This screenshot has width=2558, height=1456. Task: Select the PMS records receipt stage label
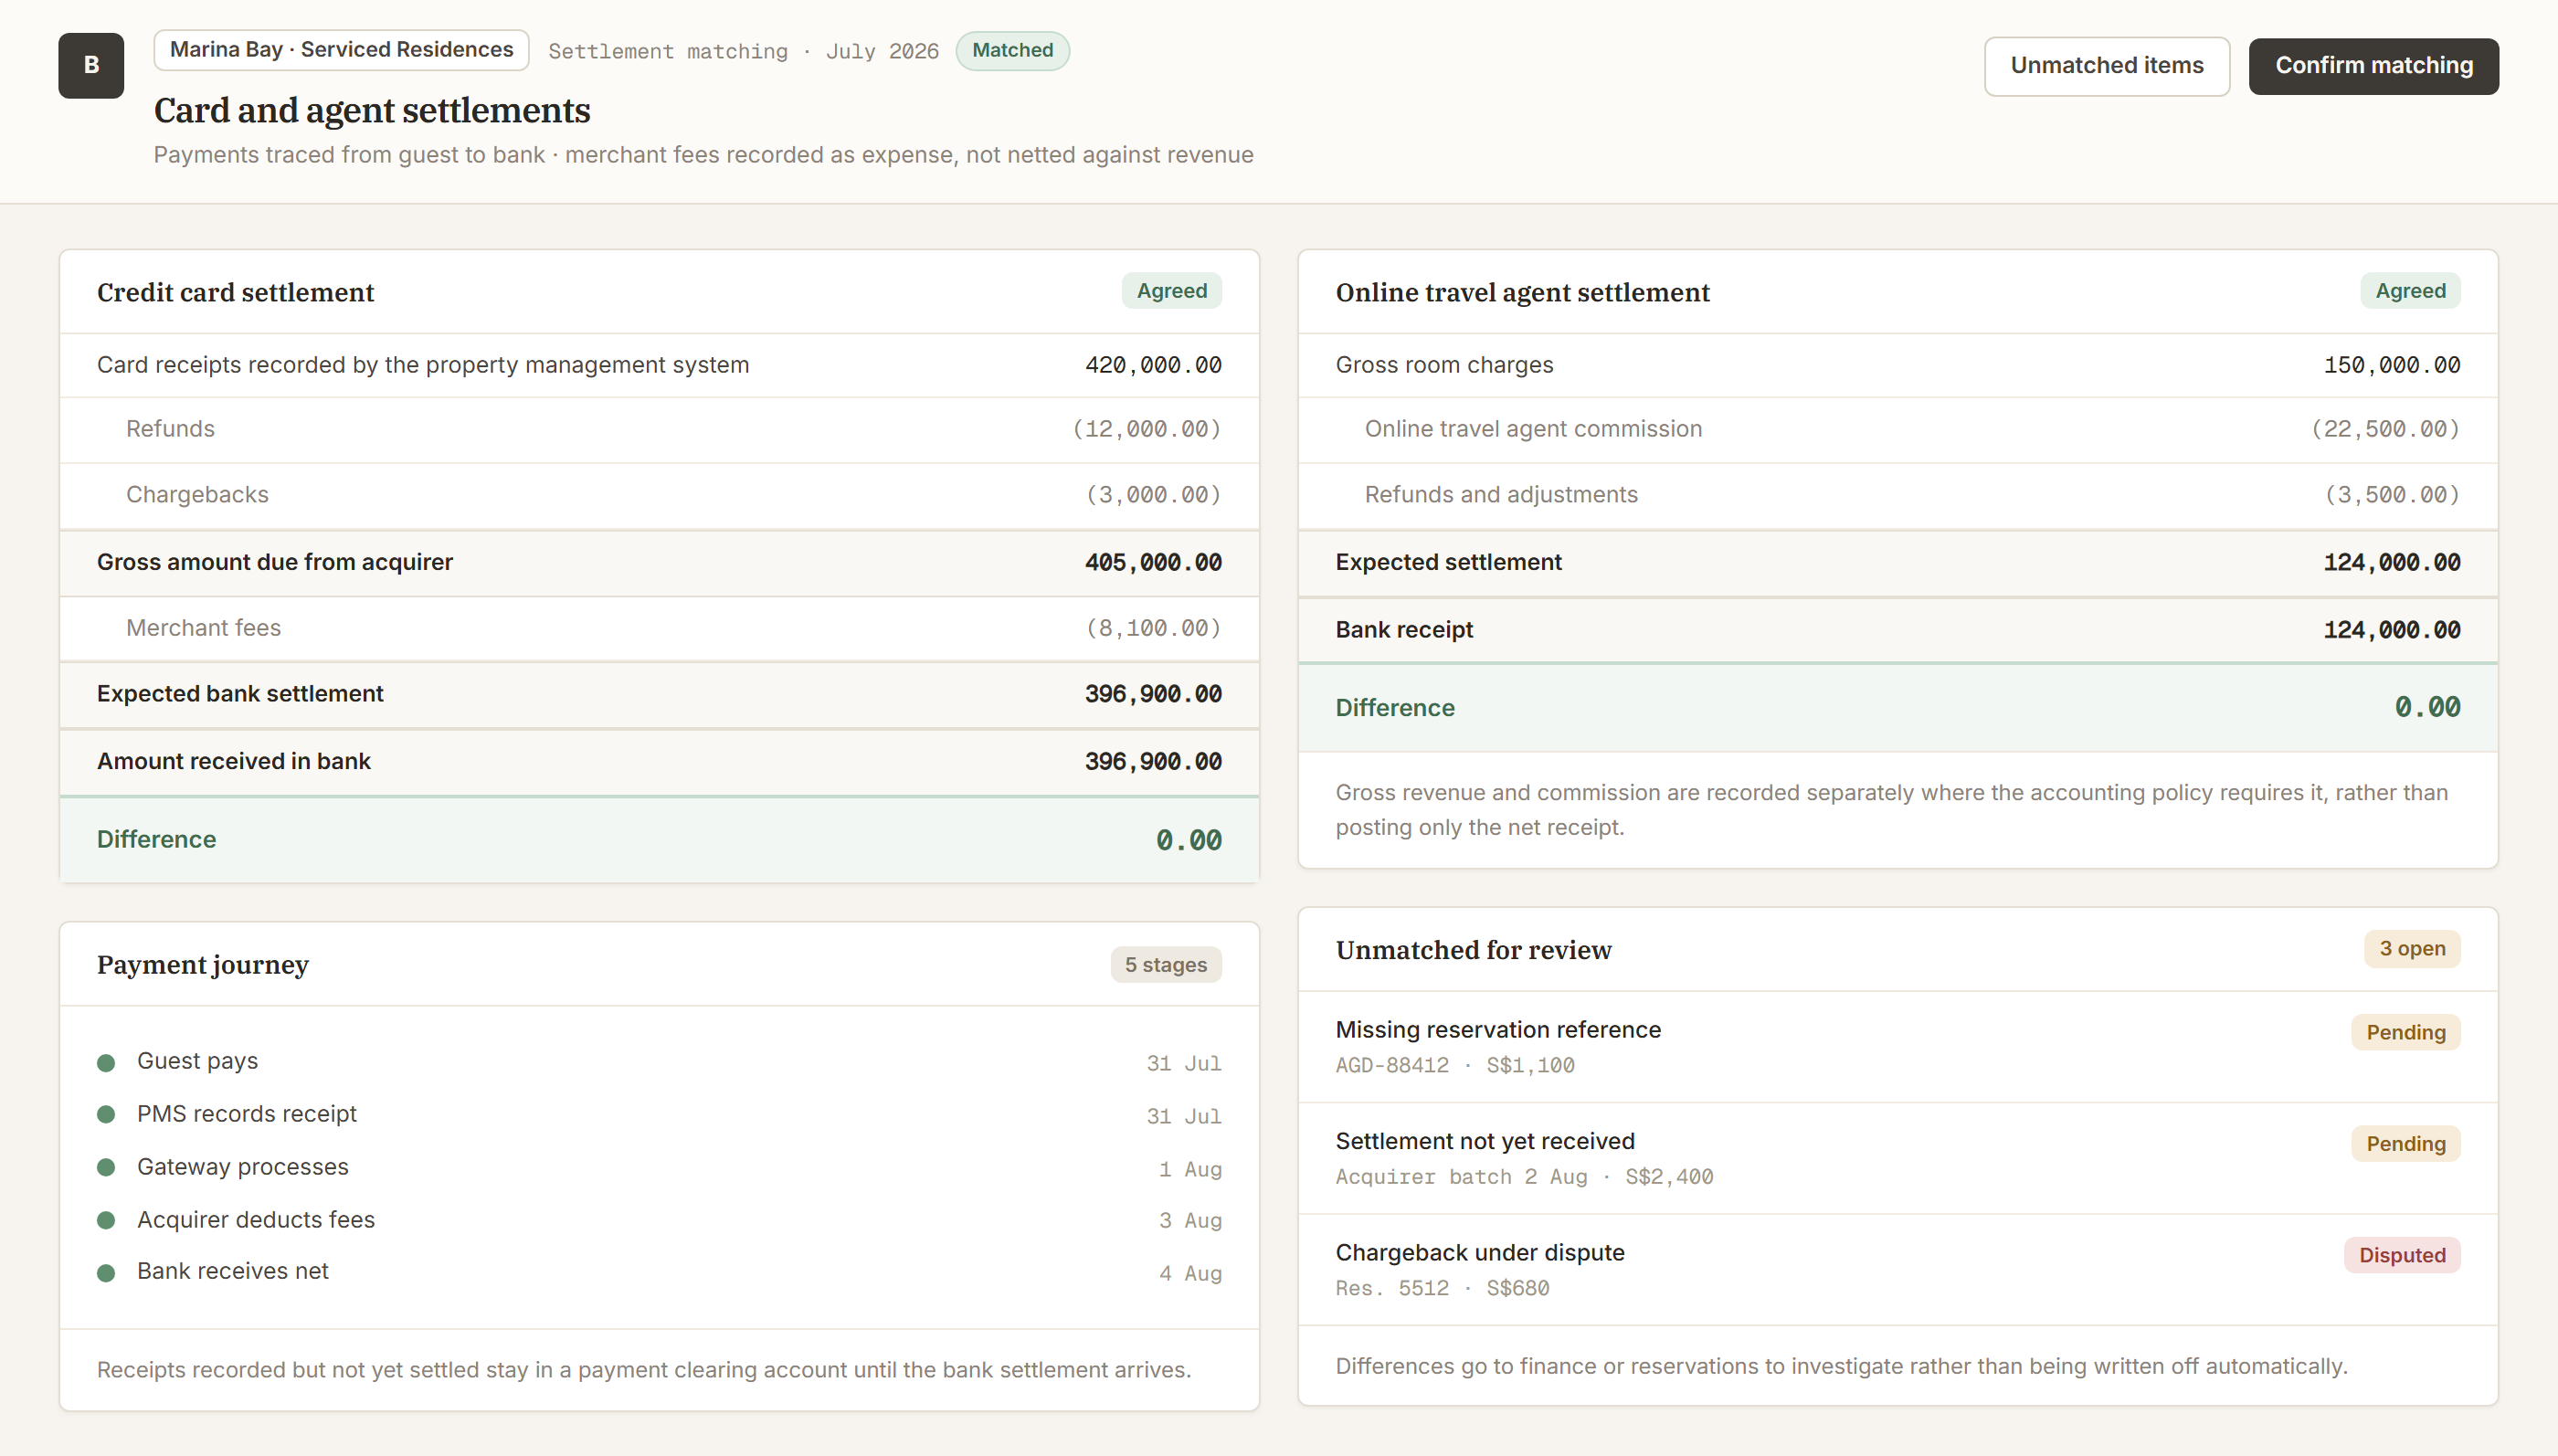(246, 1114)
